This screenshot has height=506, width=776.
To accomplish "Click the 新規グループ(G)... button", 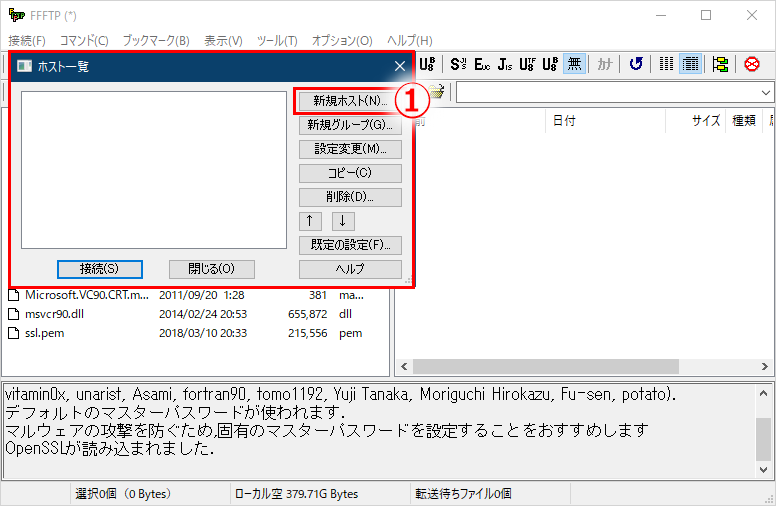I will tap(350, 125).
